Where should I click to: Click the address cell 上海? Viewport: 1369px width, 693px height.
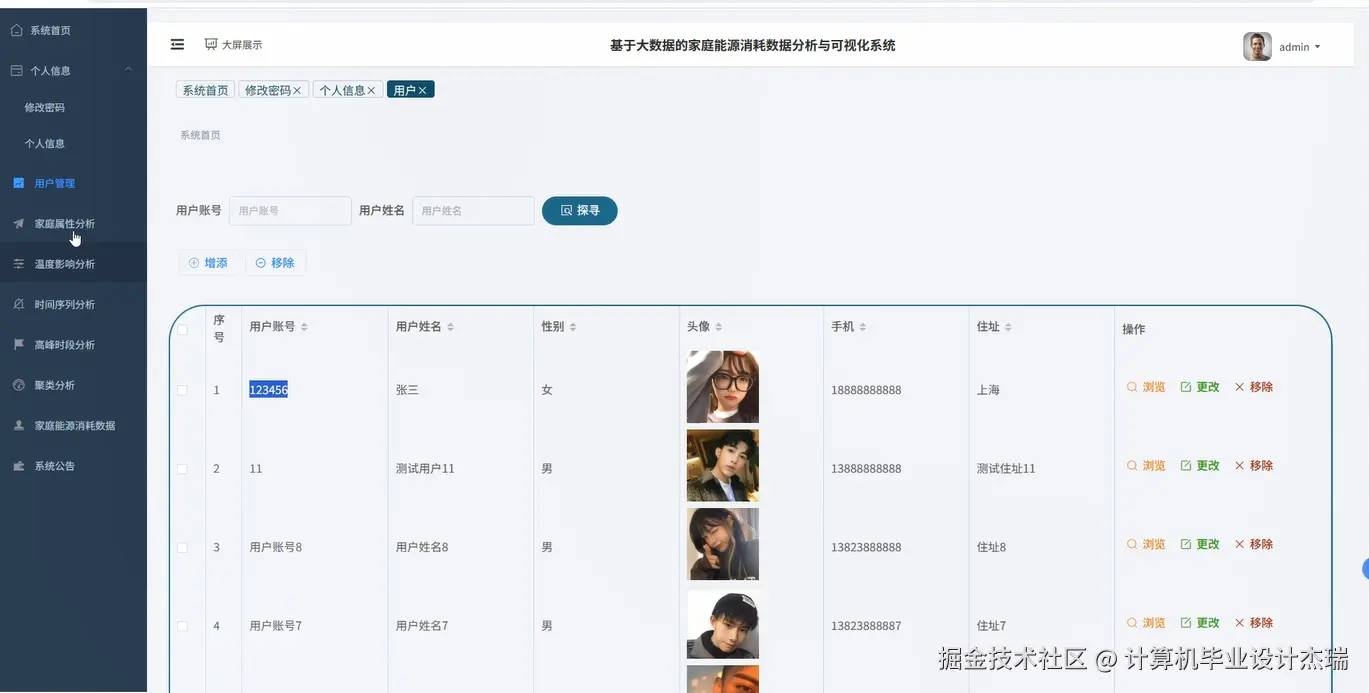click(988, 390)
